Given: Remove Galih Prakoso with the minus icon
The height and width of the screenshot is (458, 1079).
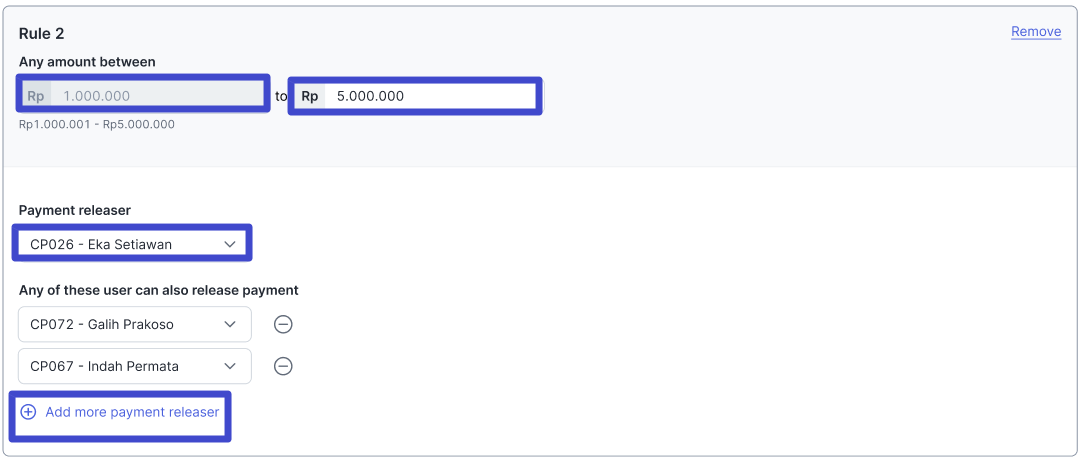Looking at the screenshot, I should [283, 324].
